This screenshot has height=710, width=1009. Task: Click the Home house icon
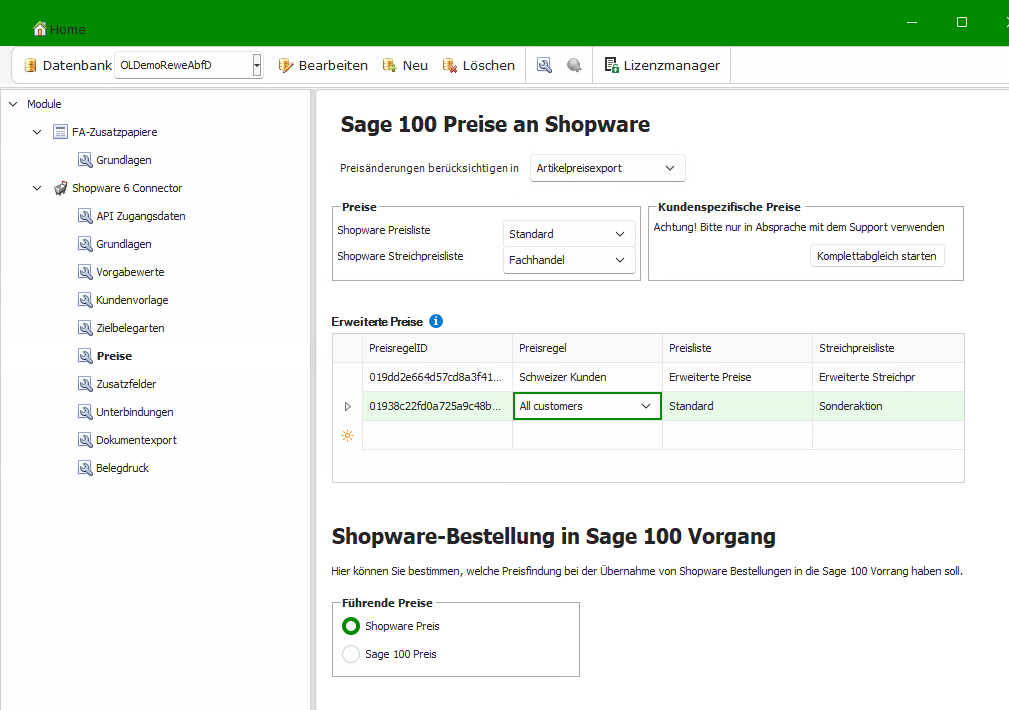[40, 28]
